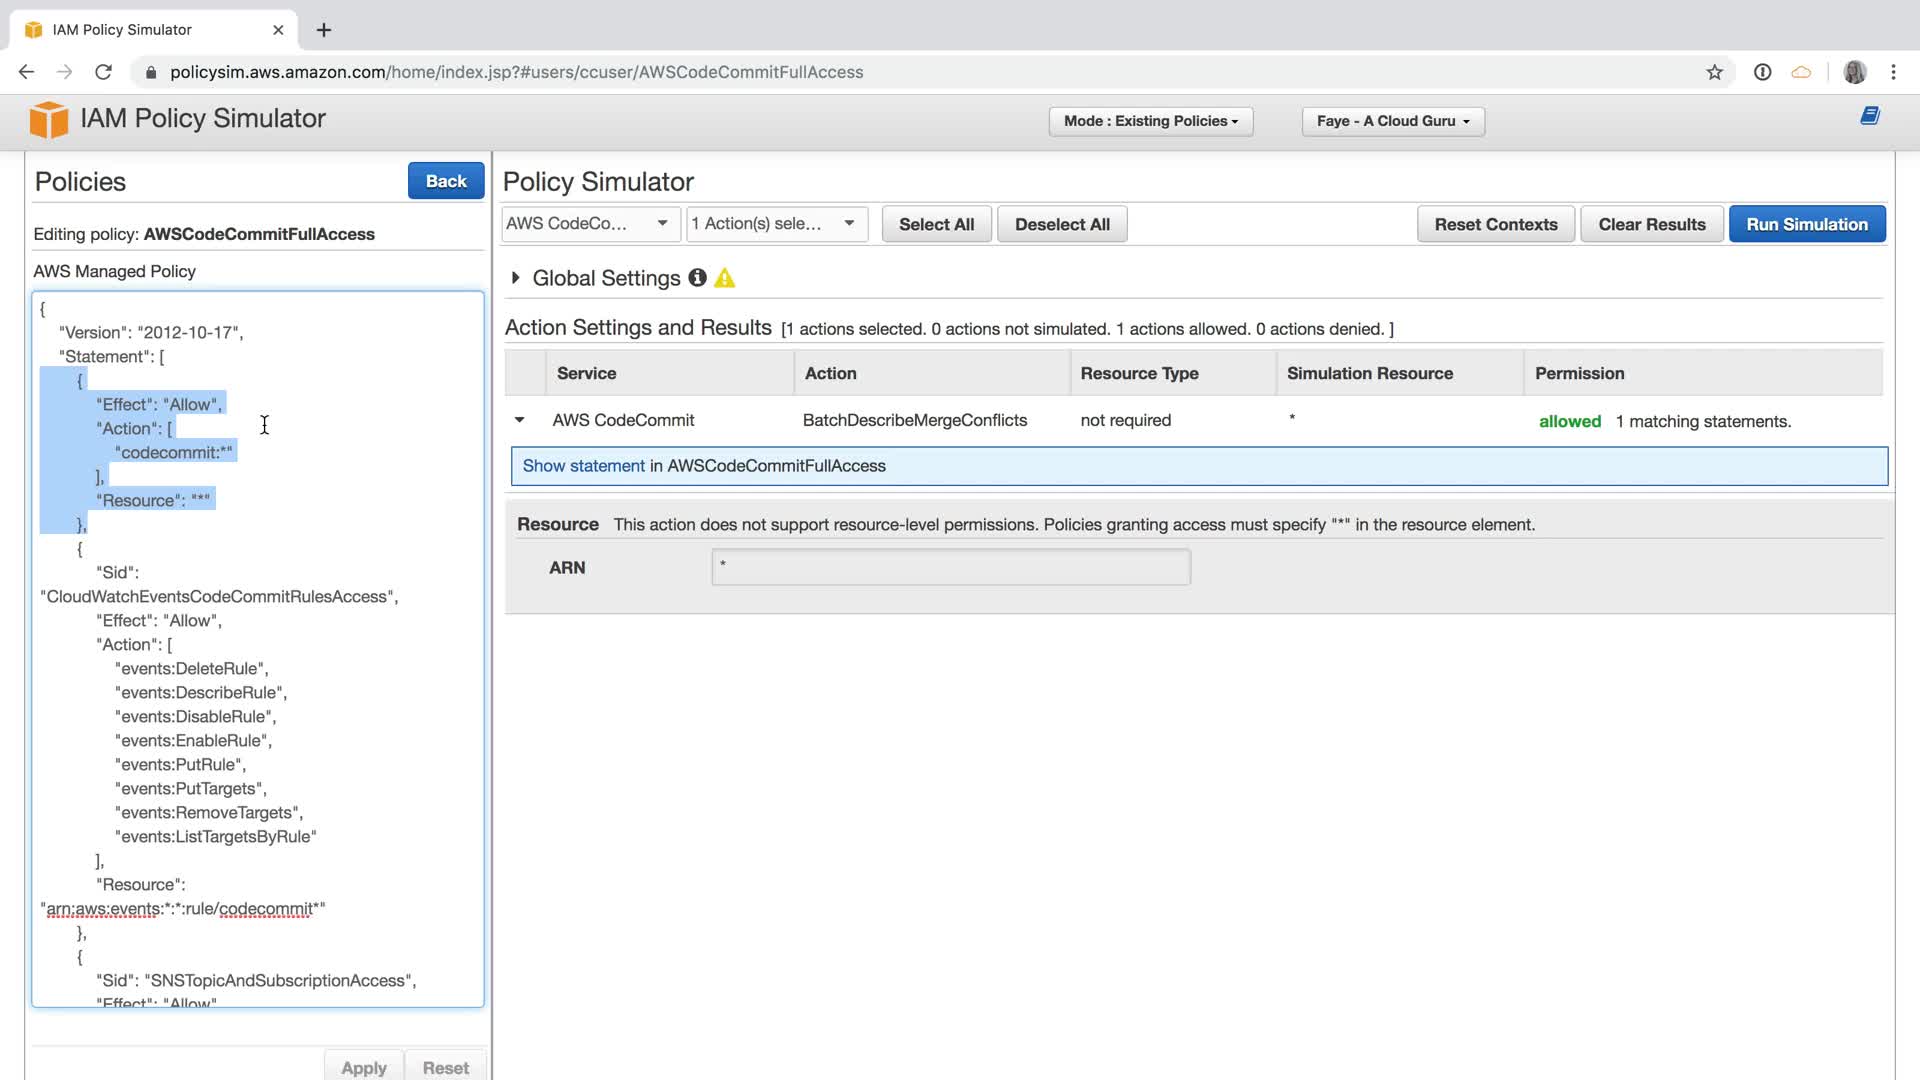Open Mode: Existing Policies menu
The width and height of the screenshot is (1920, 1080).
[x=1150, y=121]
